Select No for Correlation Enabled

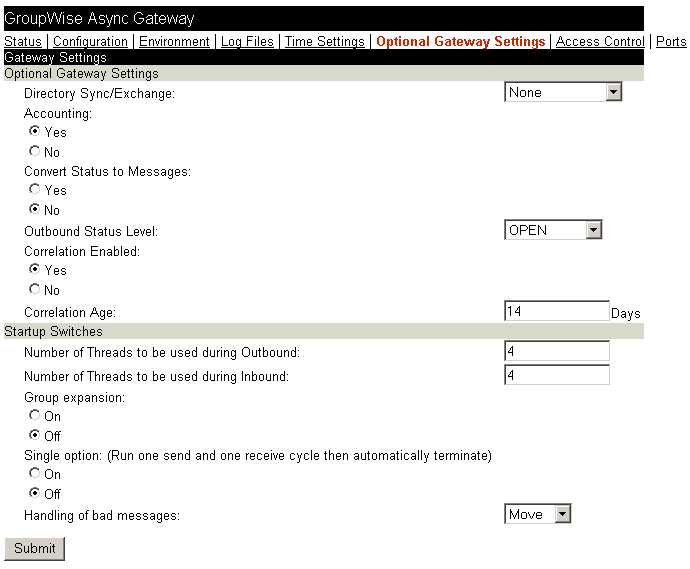tap(34, 289)
